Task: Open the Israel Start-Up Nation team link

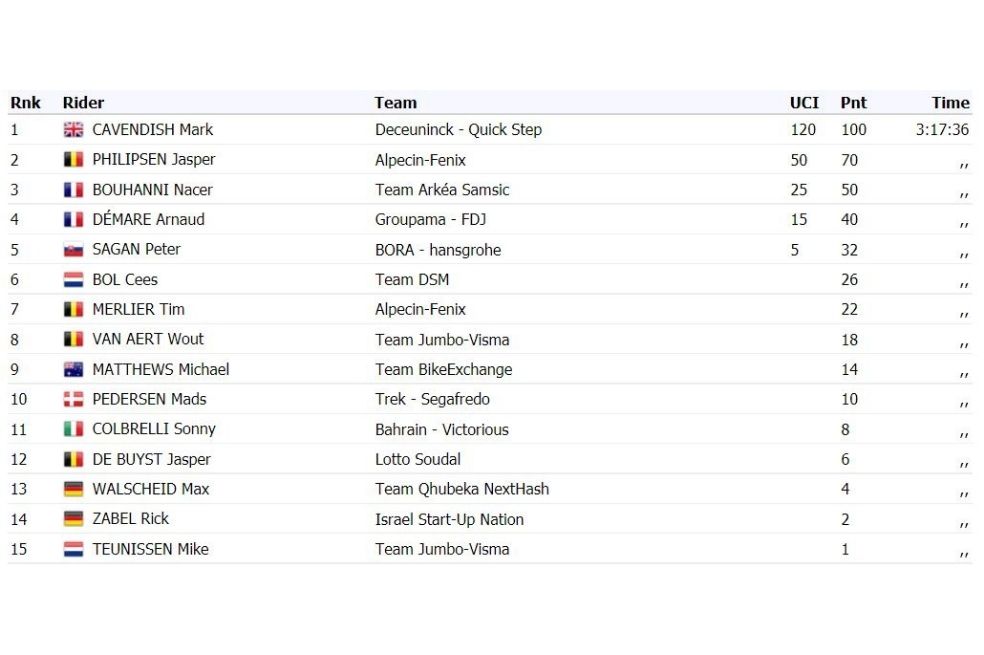Action: (449, 519)
